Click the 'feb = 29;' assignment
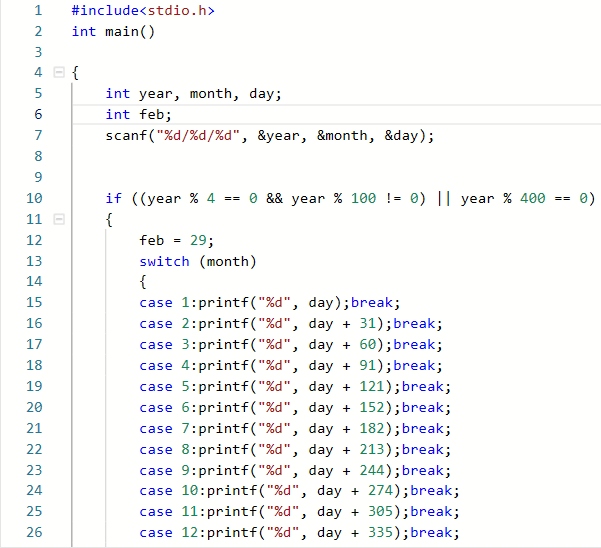This screenshot has height=548, width=601. point(176,240)
